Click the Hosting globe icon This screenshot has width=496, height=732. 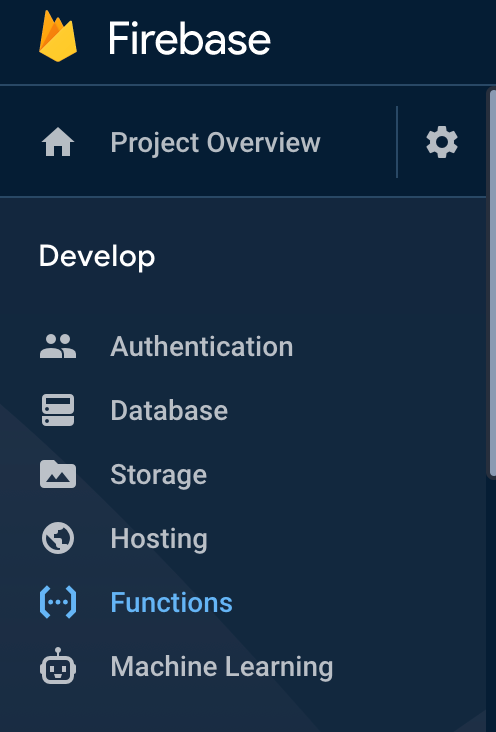point(58,538)
